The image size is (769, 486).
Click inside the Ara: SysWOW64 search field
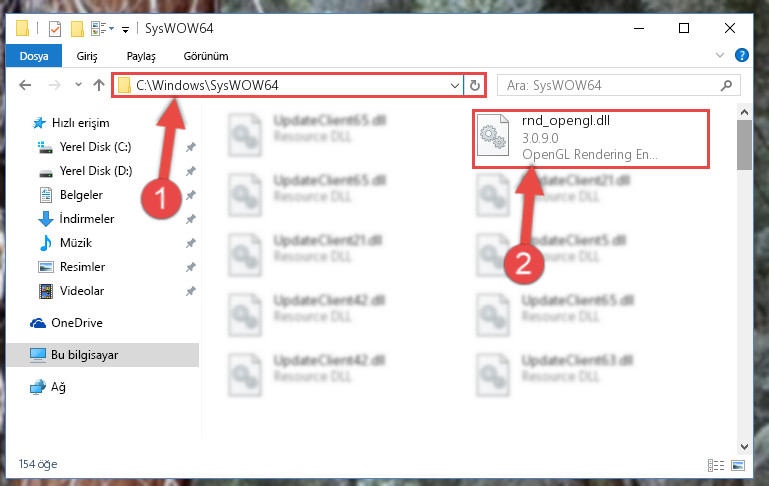(x=610, y=85)
